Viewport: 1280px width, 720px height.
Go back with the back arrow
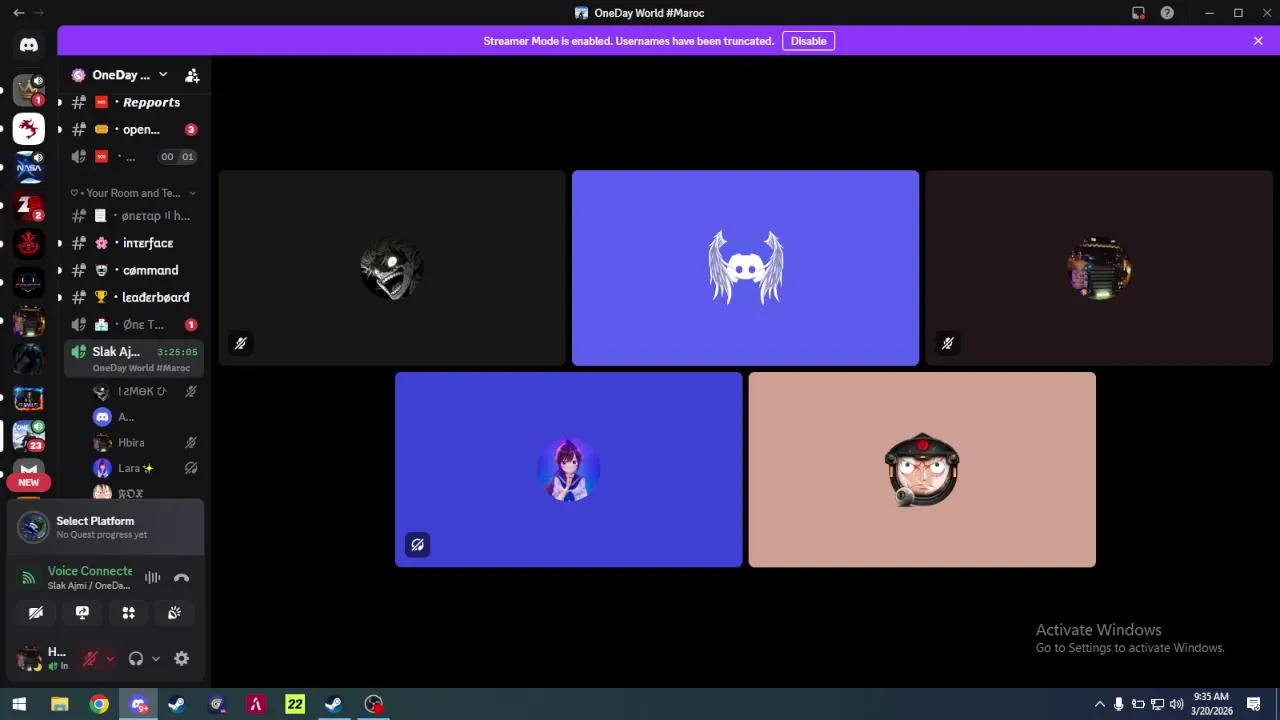pos(18,13)
